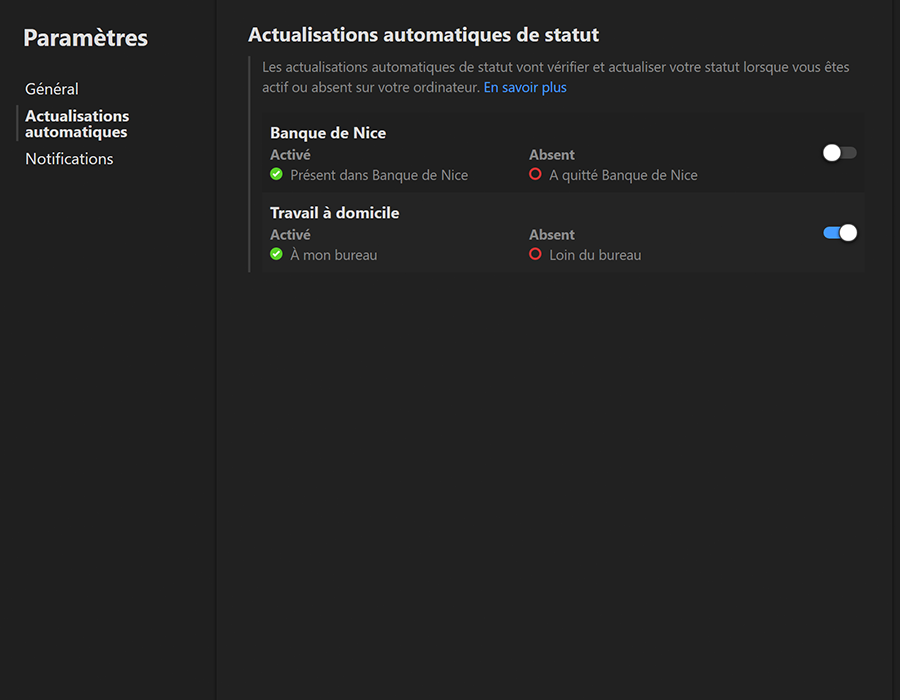Select Actualisations automatiques in the sidebar
900x700 pixels.
click(x=77, y=124)
